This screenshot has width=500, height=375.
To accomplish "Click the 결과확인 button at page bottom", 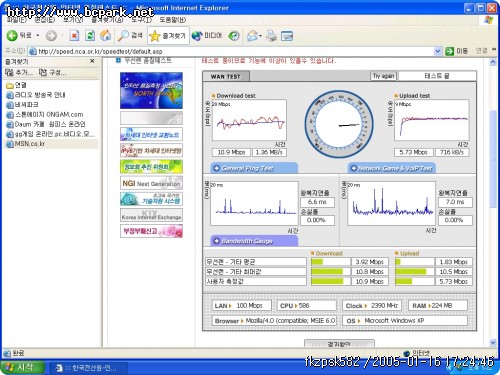I will point(339,344).
